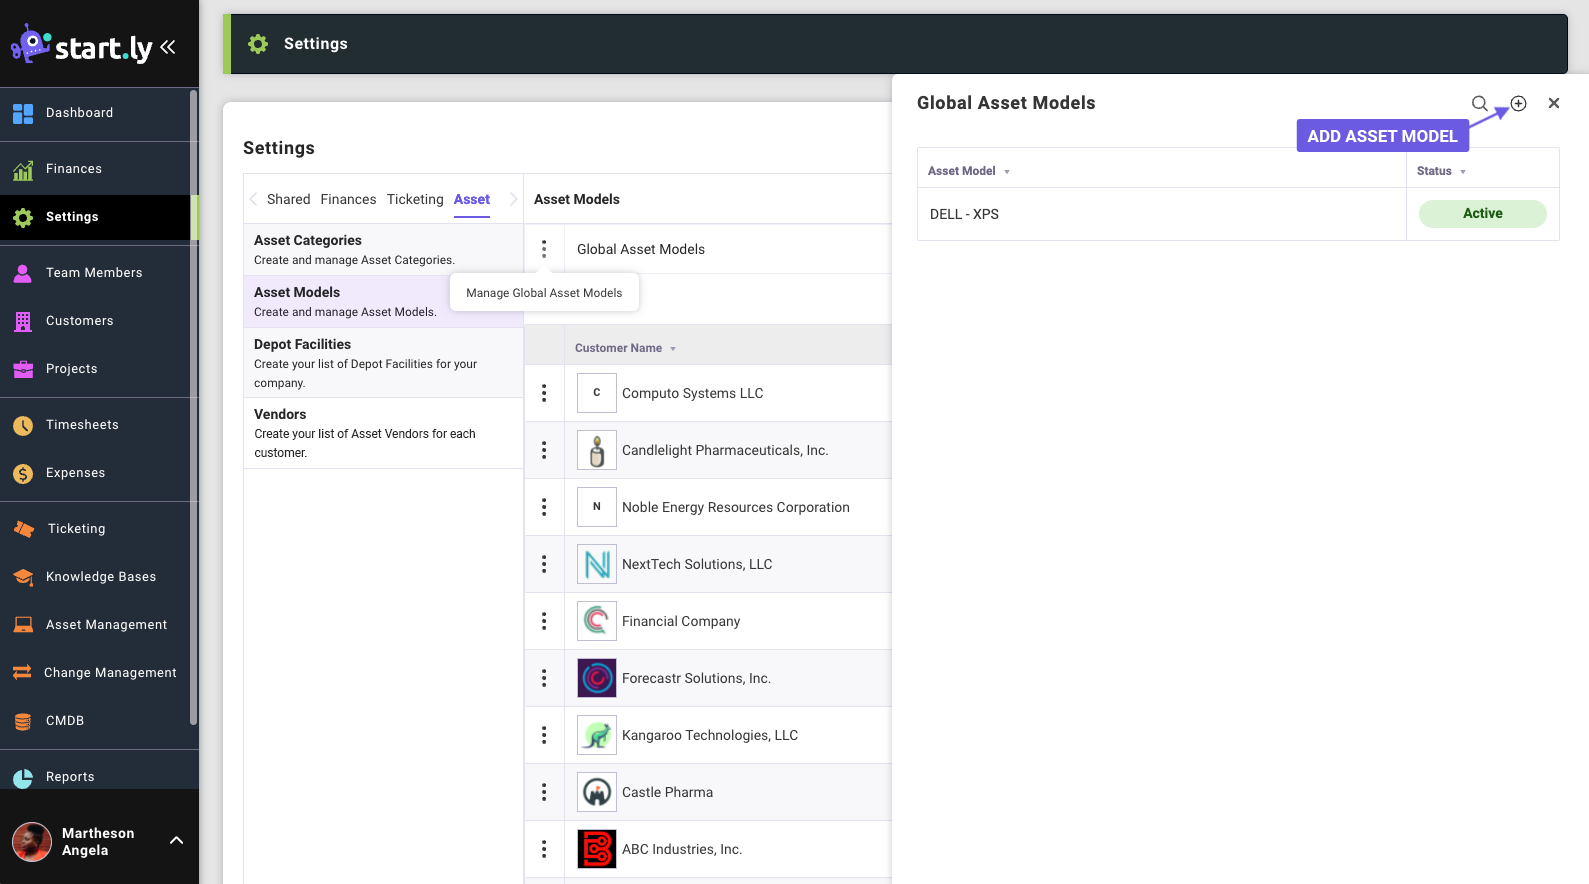Open three-dot menu for Computo Systems LLC
Image resolution: width=1589 pixels, height=884 pixels.
click(544, 393)
